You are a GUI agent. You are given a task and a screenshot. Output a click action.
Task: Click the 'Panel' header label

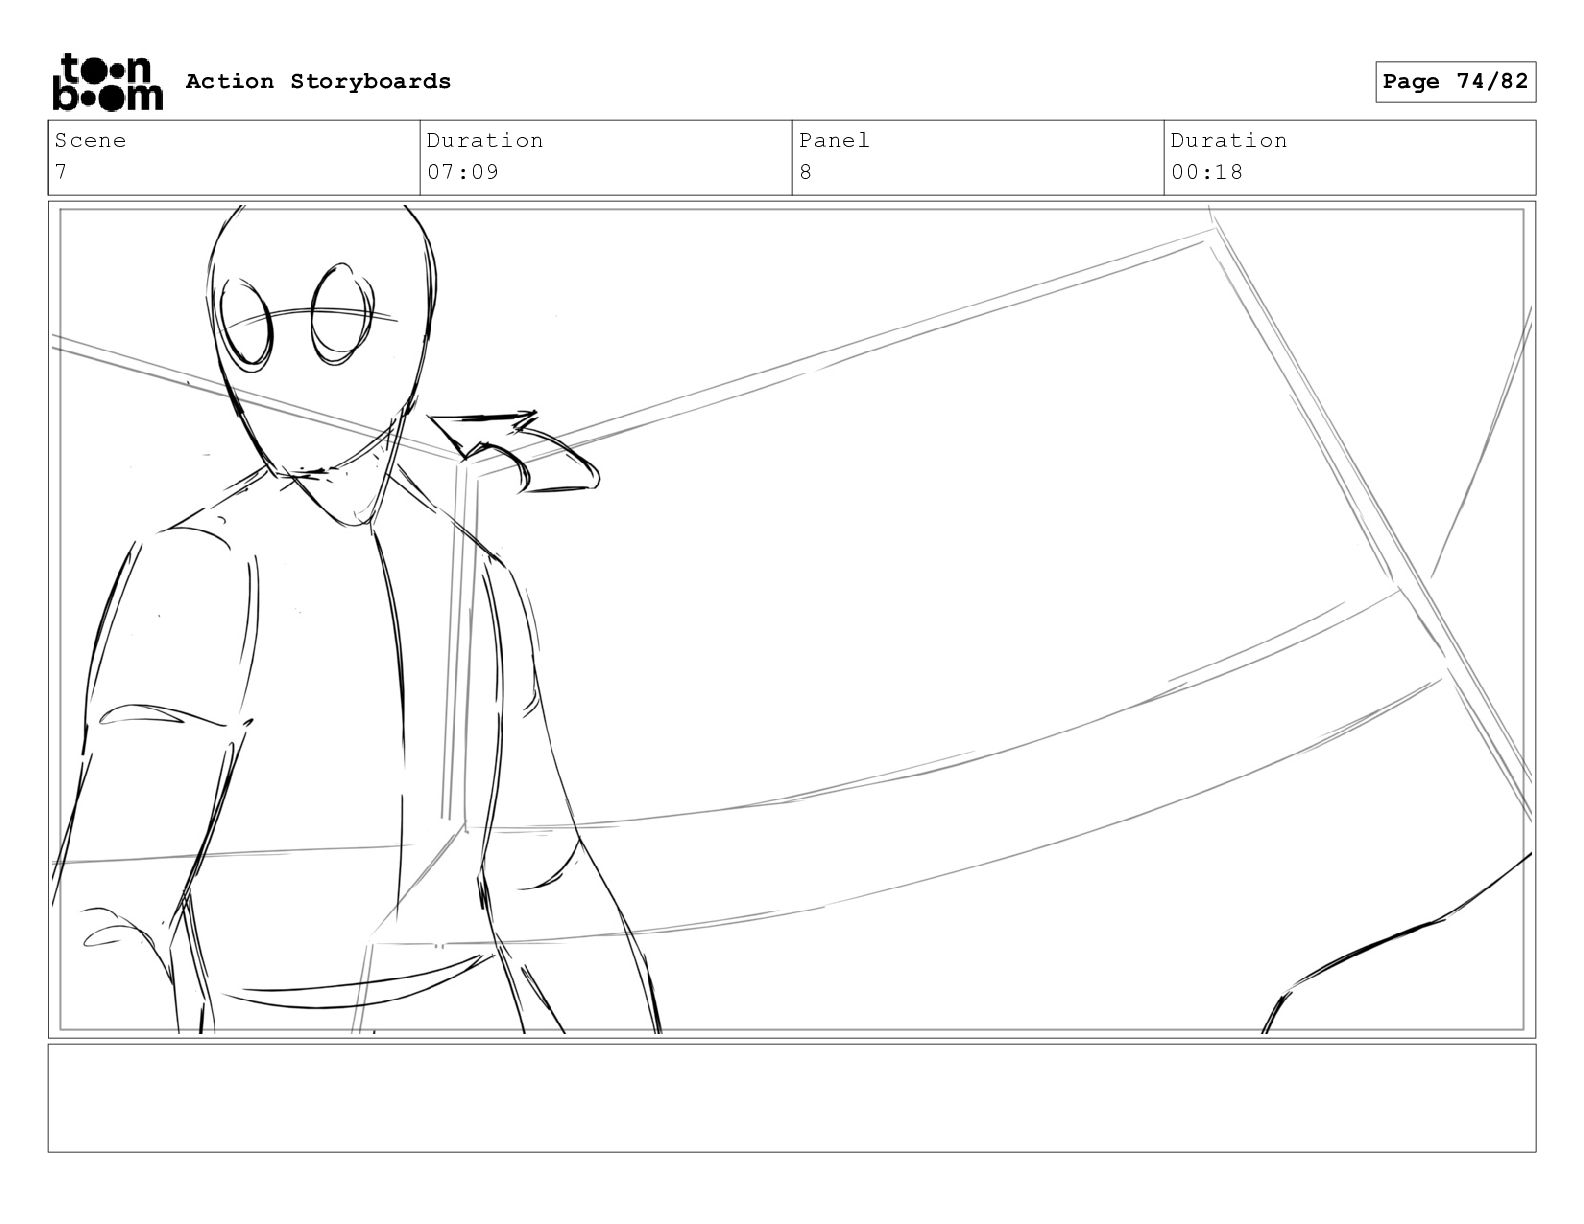pos(834,140)
